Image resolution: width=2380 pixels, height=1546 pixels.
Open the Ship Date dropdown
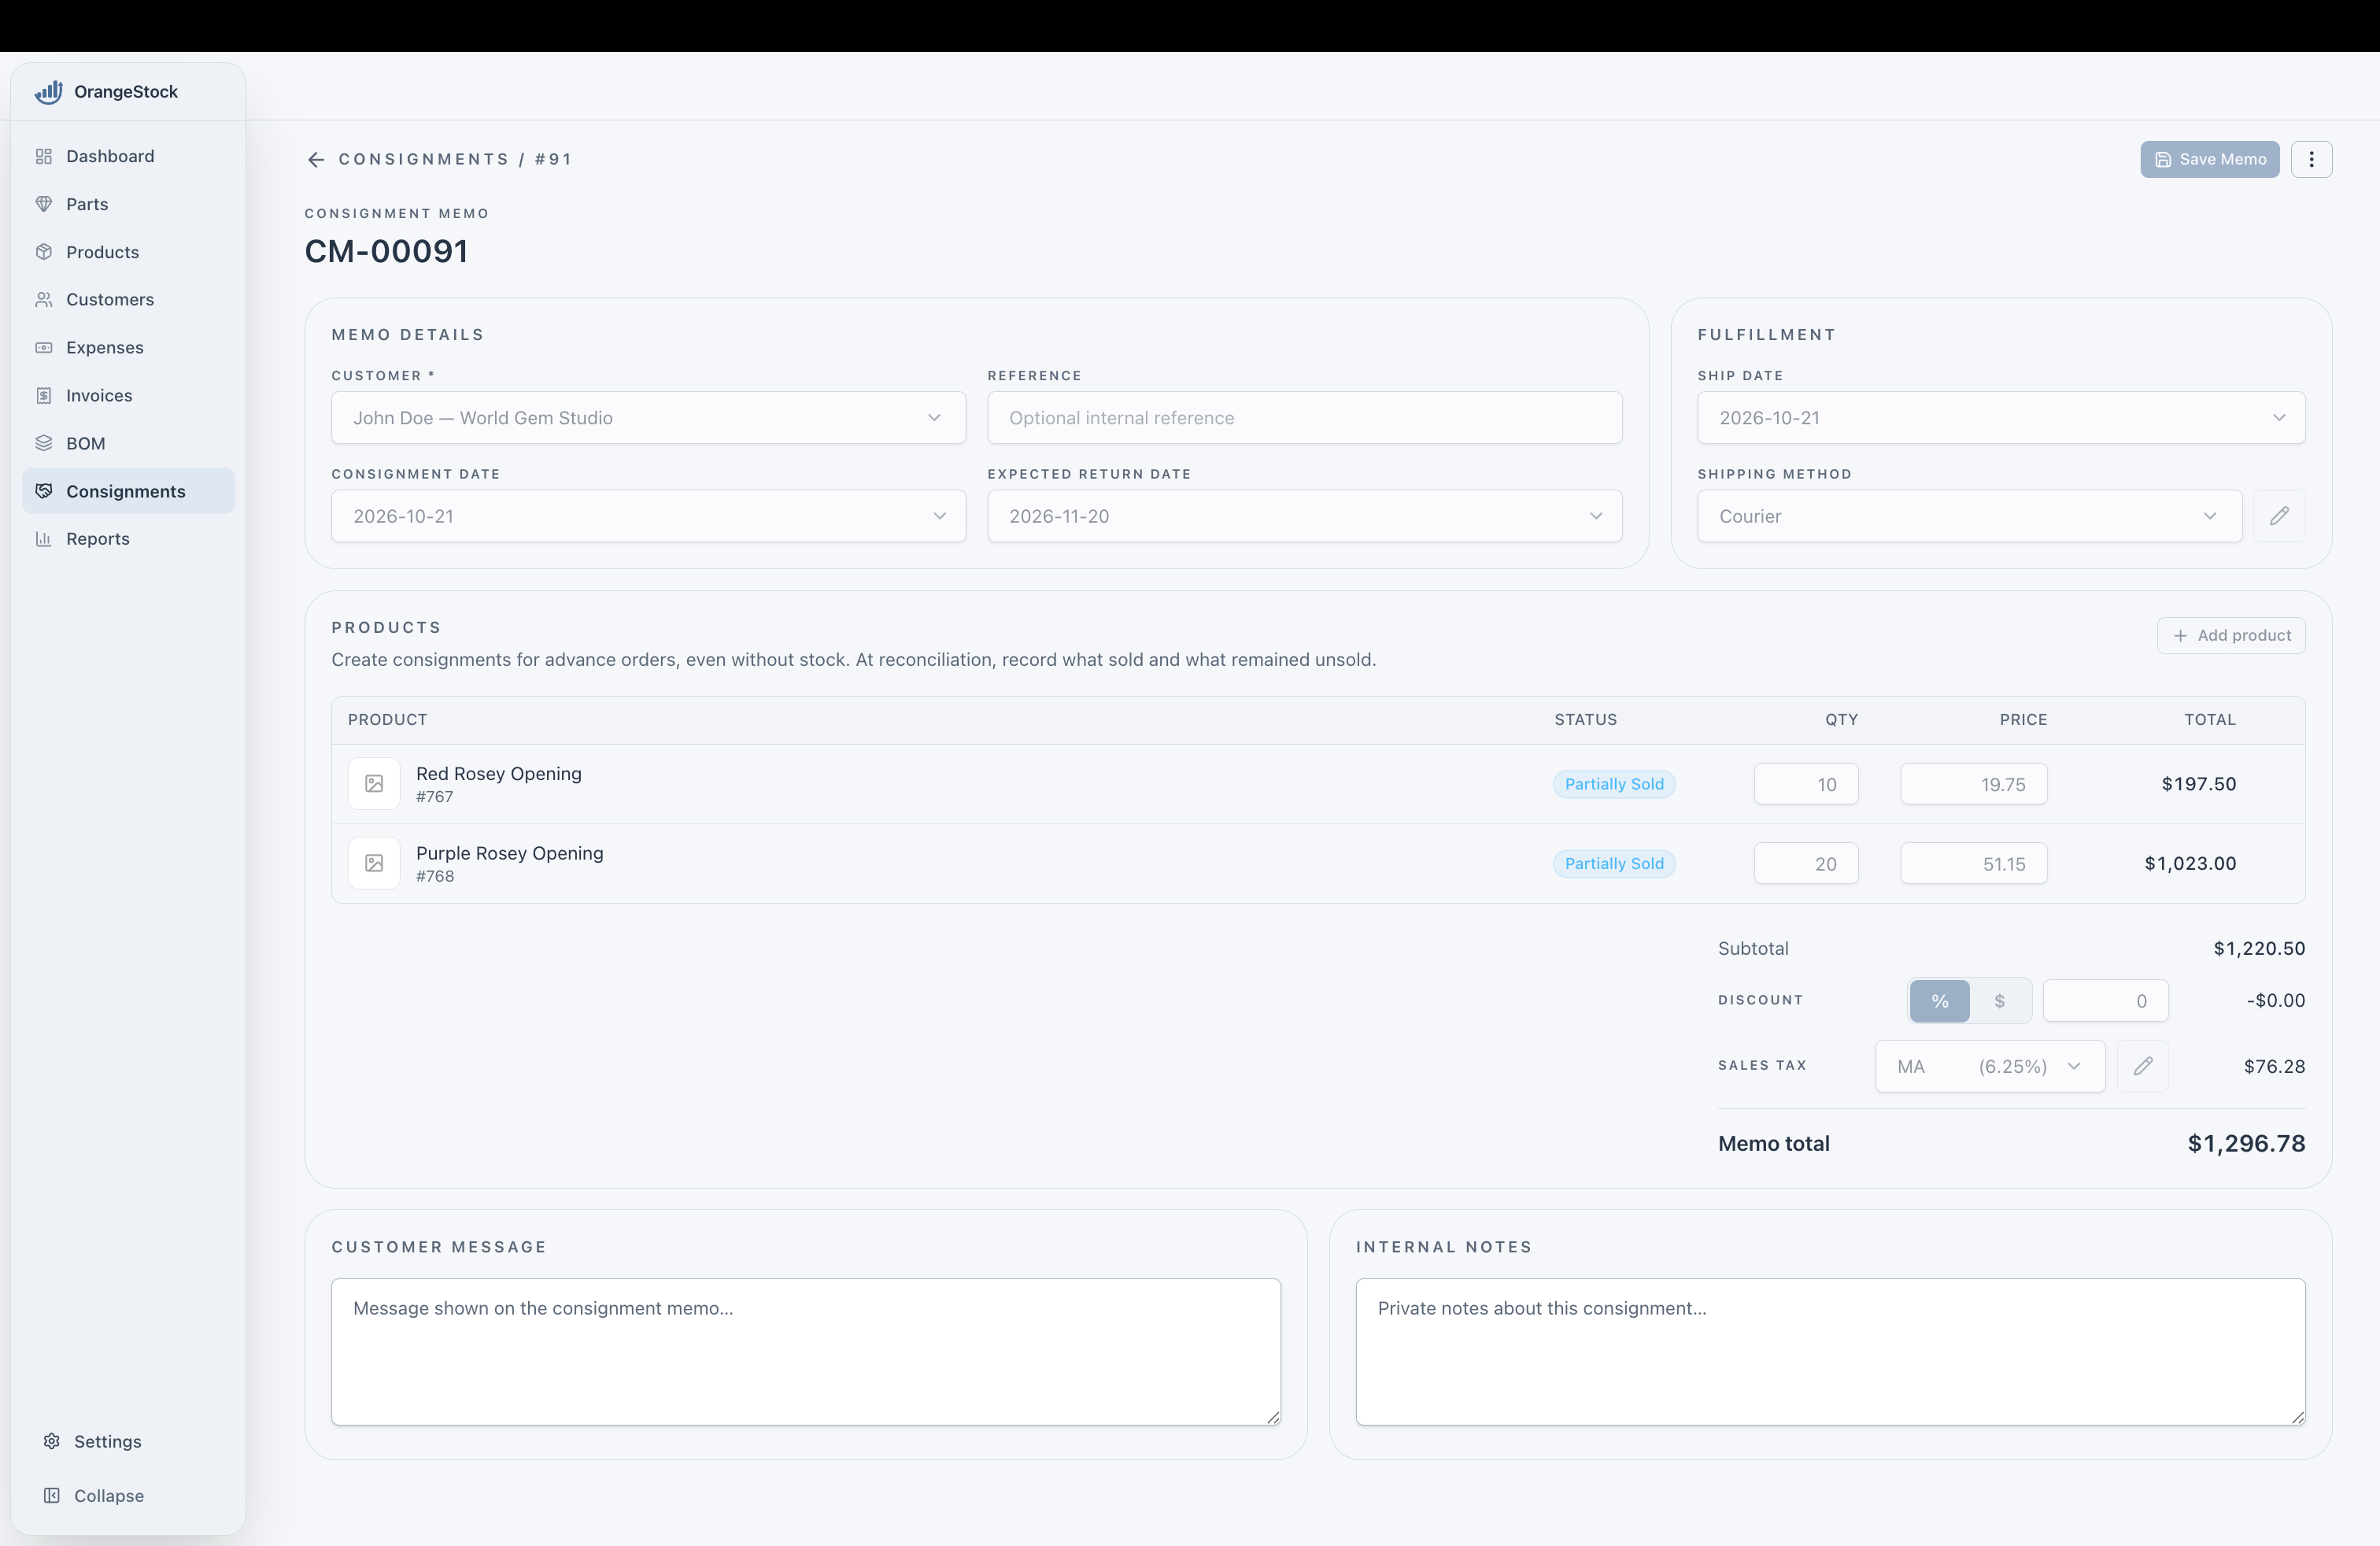pyautogui.click(x=2001, y=418)
